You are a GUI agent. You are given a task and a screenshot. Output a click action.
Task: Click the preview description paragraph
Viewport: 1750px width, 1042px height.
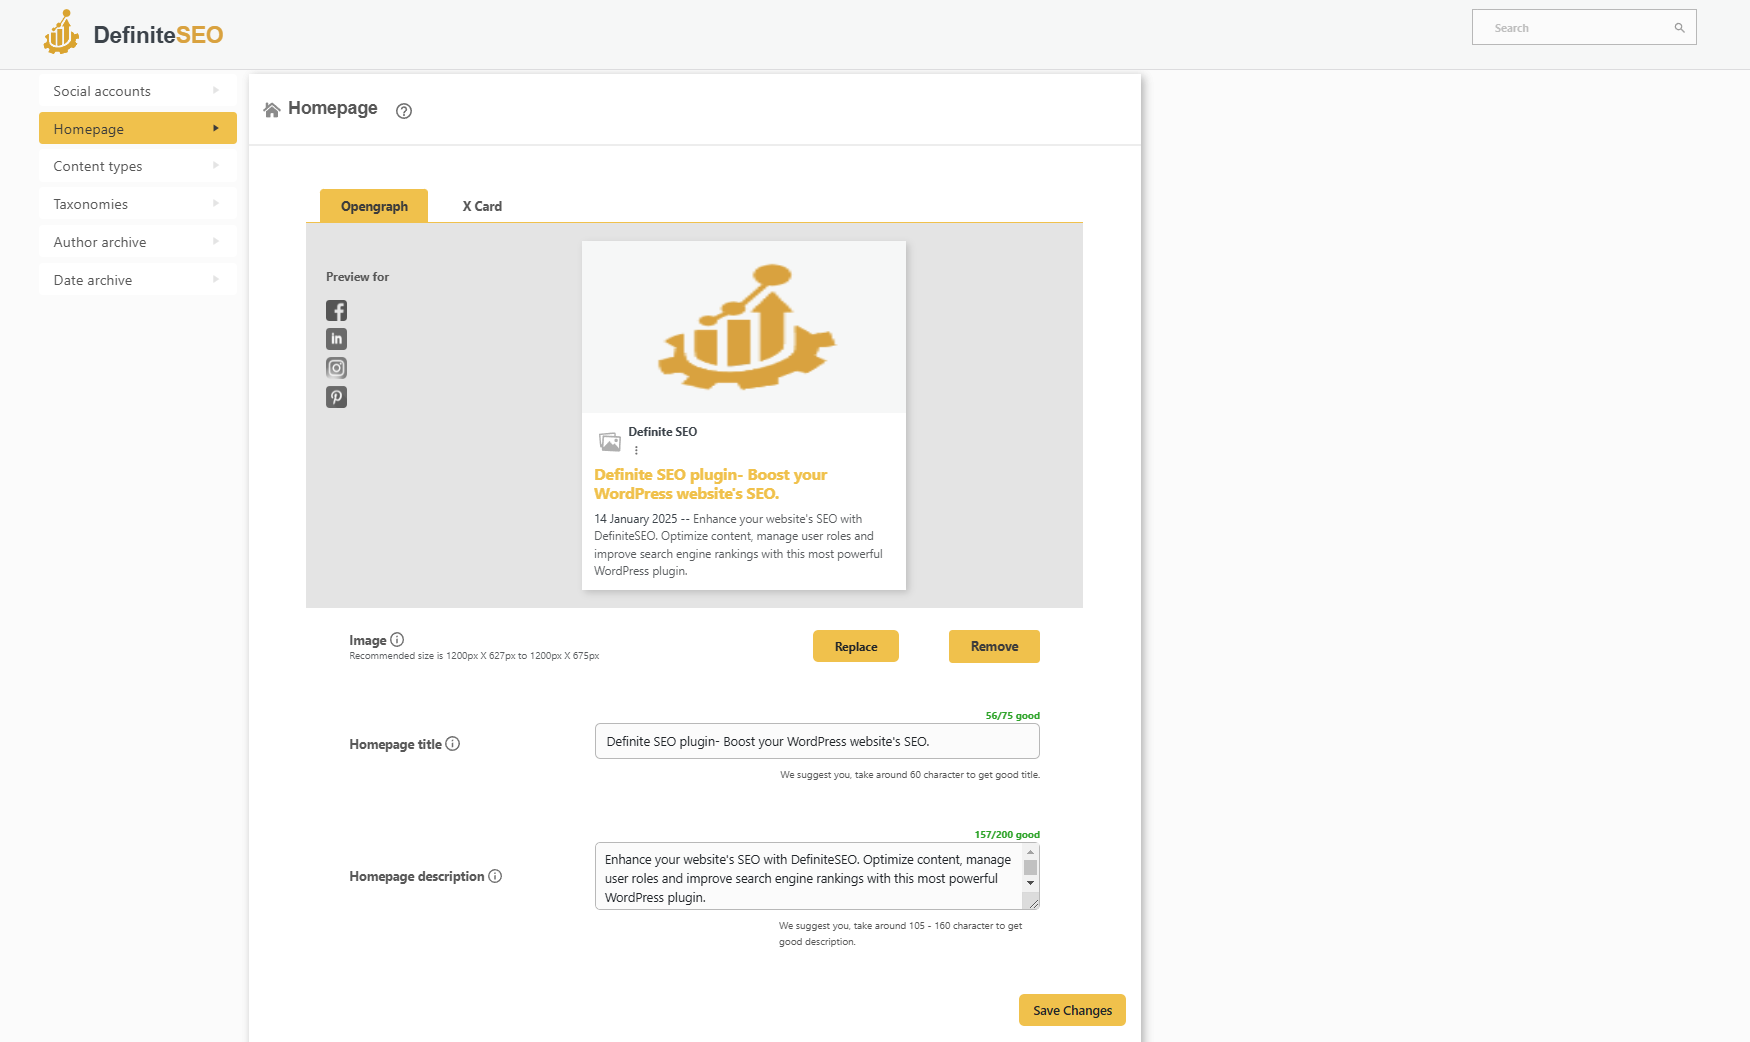738,545
